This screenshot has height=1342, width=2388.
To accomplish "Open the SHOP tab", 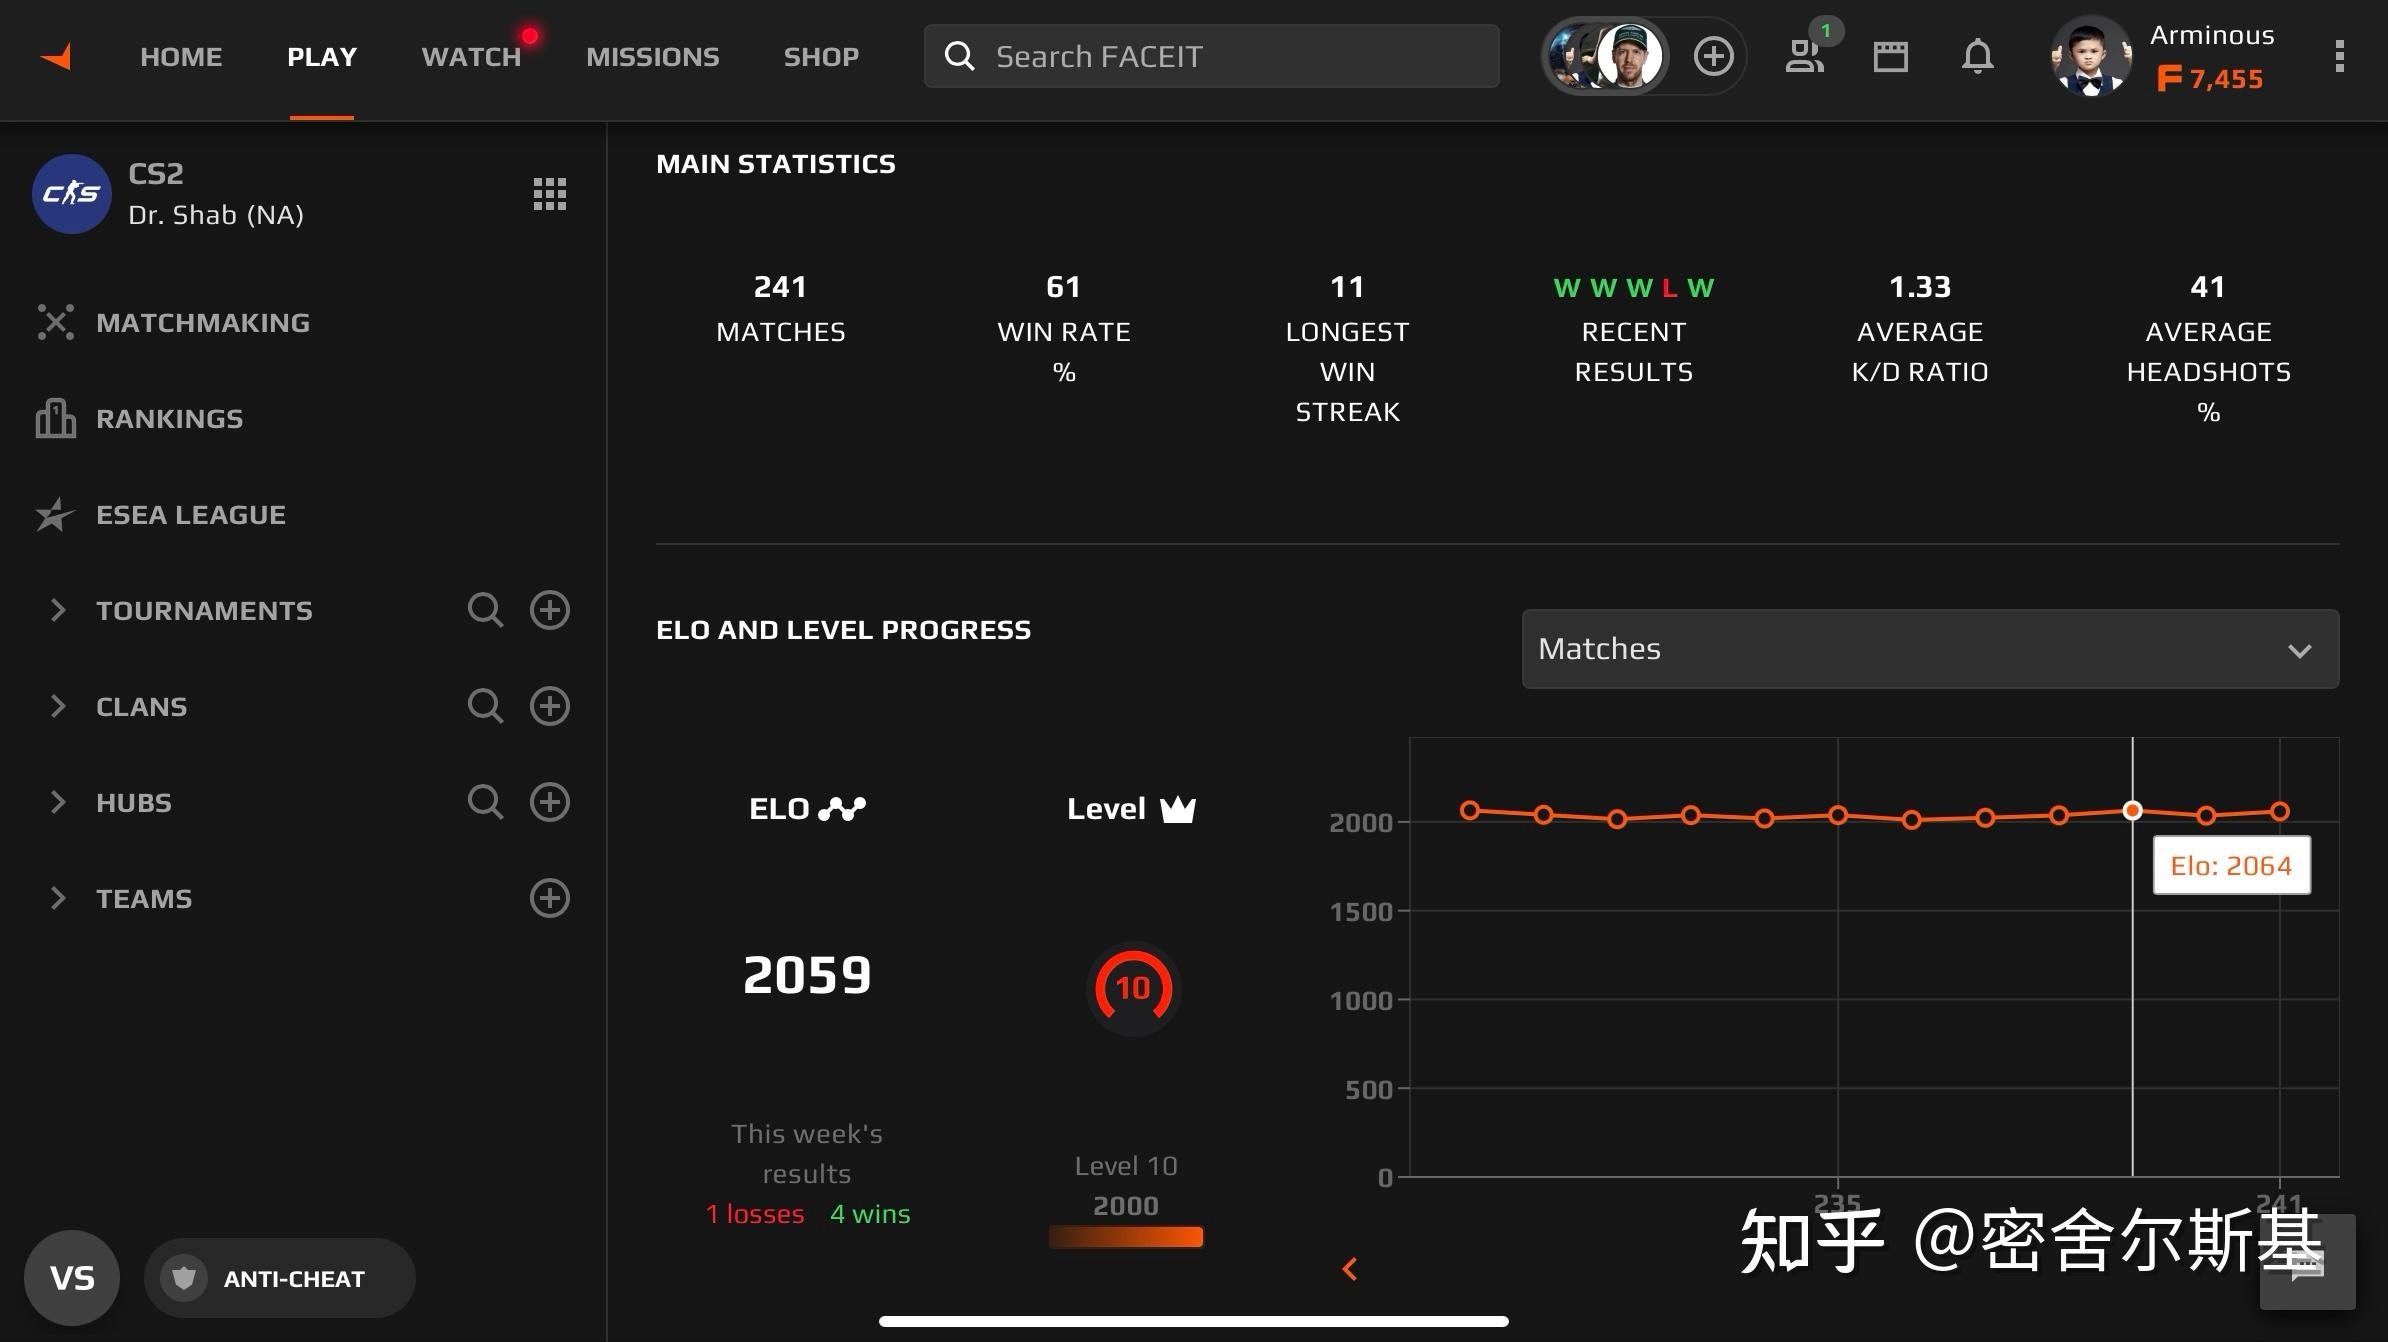I will (x=821, y=57).
